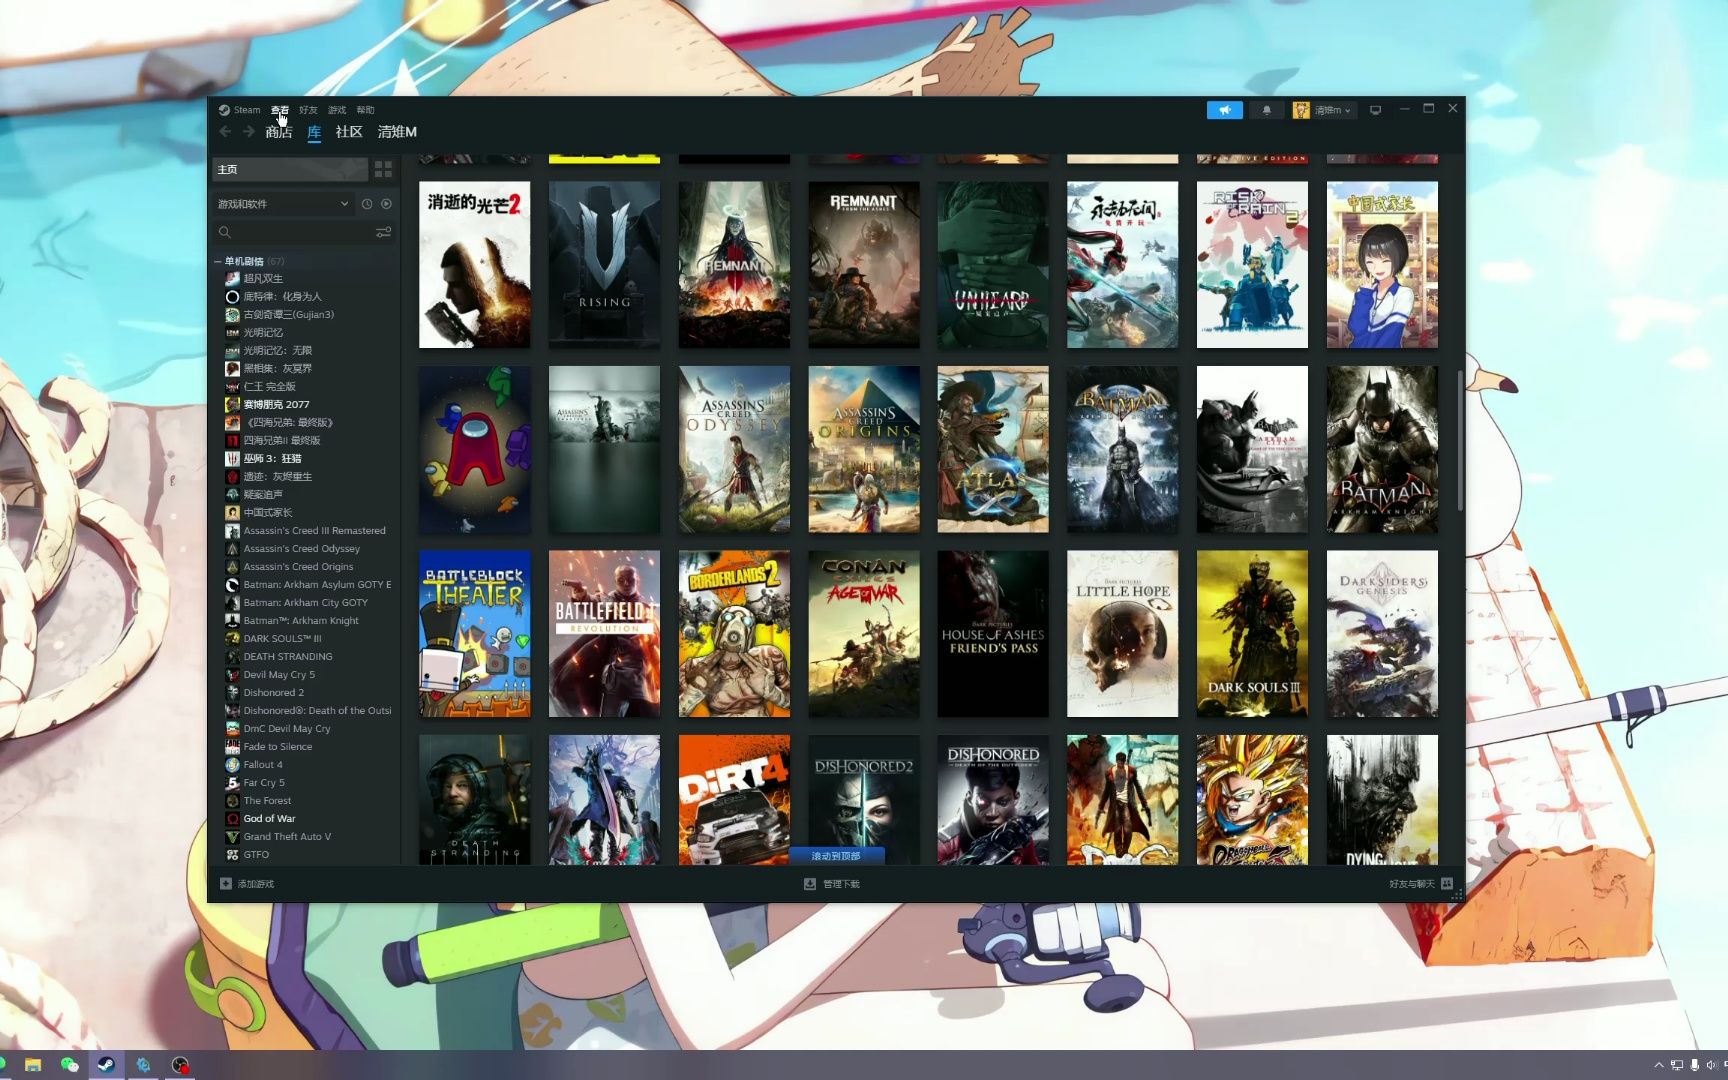Open the Borderlands 2 cover
Viewport: 1728px width, 1080px height.
pyautogui.click(x=734, y=634)
